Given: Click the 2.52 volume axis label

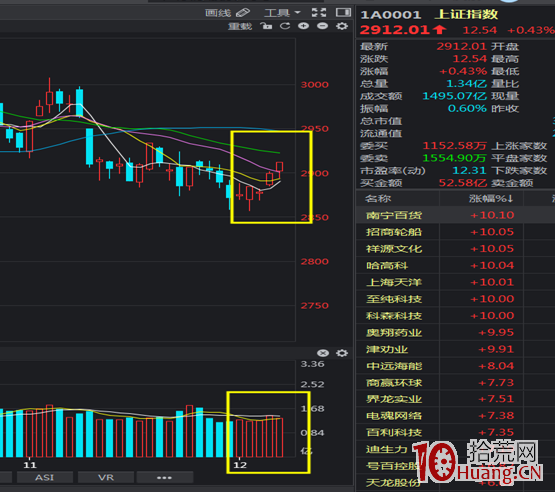Looking at the screenshot, I should coord(312,384).
